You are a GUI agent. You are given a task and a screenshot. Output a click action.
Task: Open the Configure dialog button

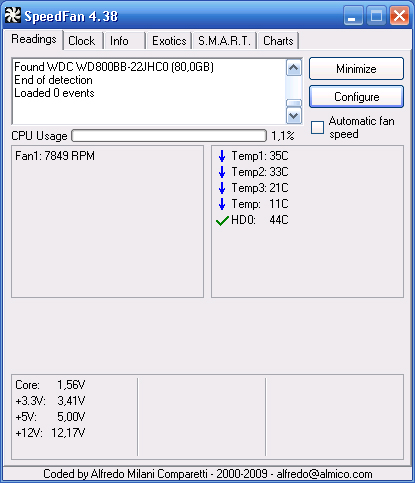click(x=356, y=97)
